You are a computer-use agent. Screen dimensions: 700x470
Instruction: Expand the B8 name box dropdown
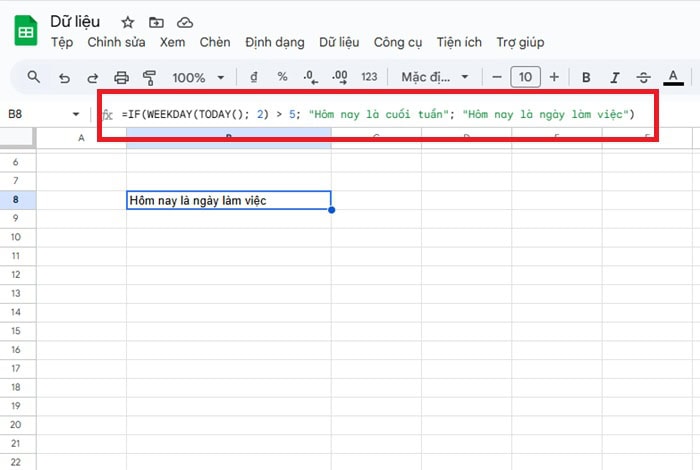[x=76, y=114]
